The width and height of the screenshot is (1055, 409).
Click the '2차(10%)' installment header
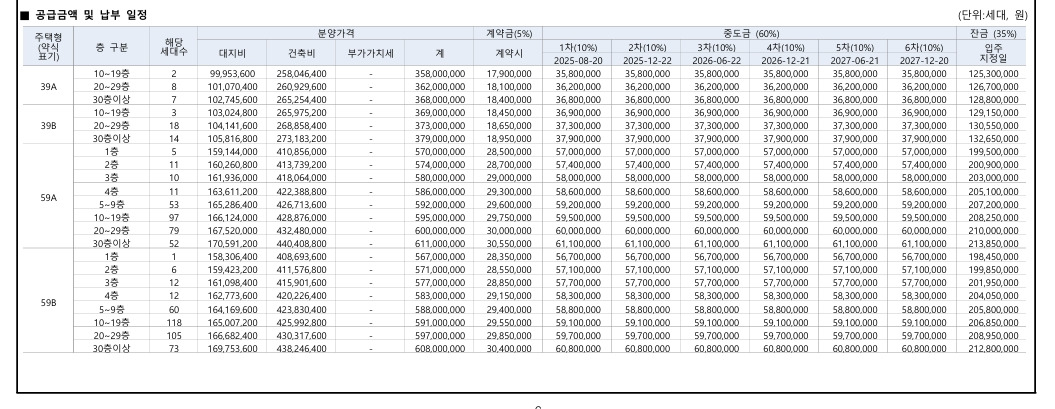click(646, 47)
